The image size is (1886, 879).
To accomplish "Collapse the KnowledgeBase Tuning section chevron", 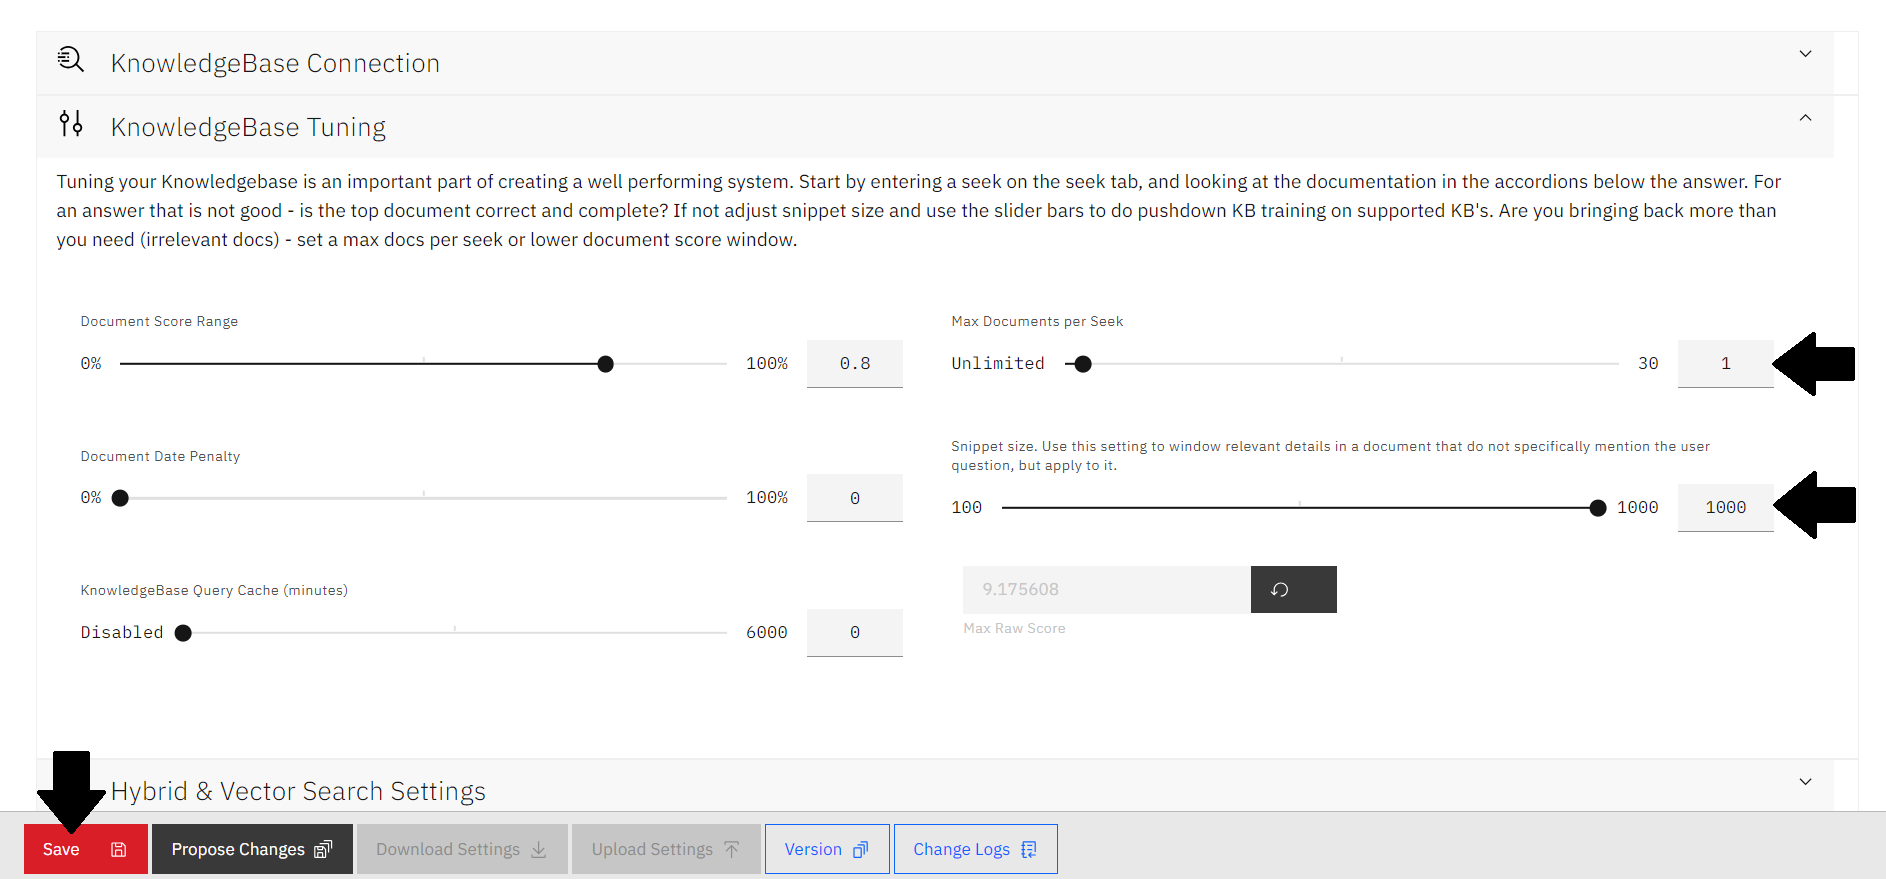I will pyautogui.click(x=1805, y=118).
